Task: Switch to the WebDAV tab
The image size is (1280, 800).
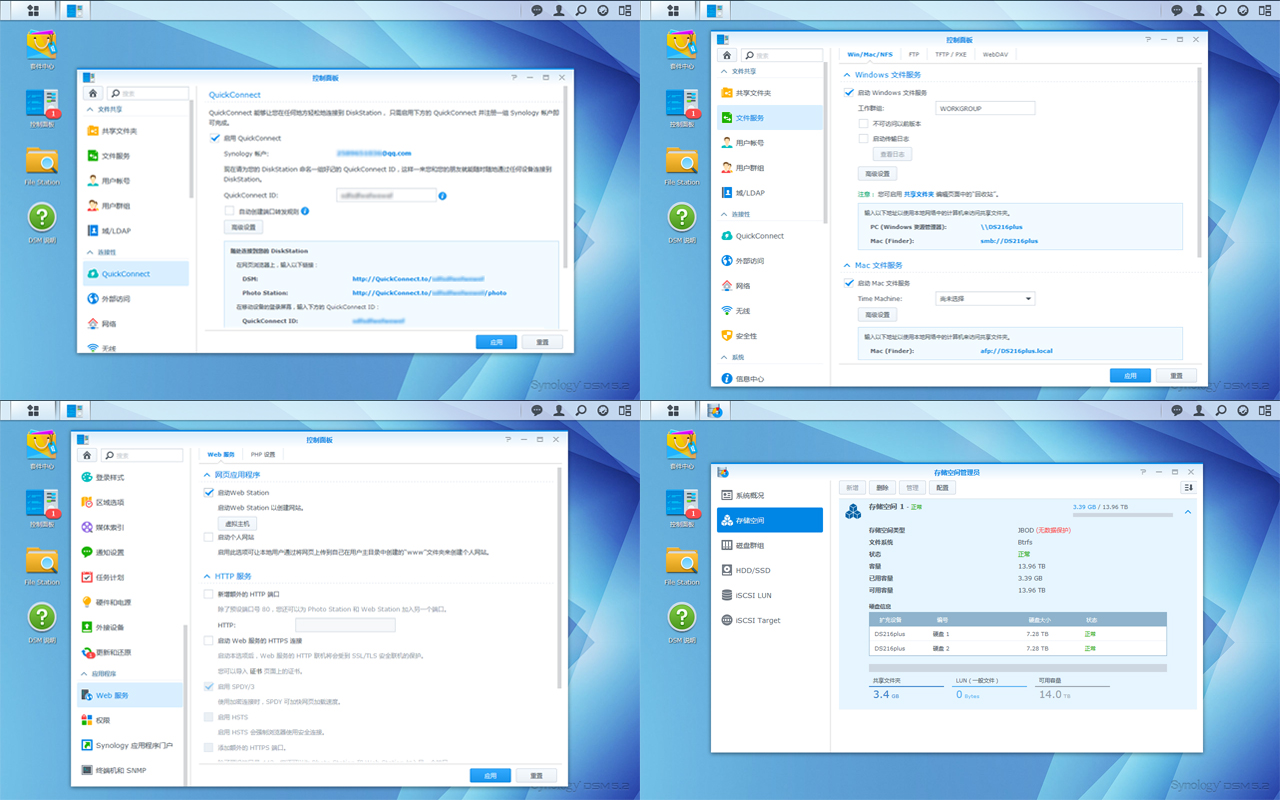Action: pos(994,54)
